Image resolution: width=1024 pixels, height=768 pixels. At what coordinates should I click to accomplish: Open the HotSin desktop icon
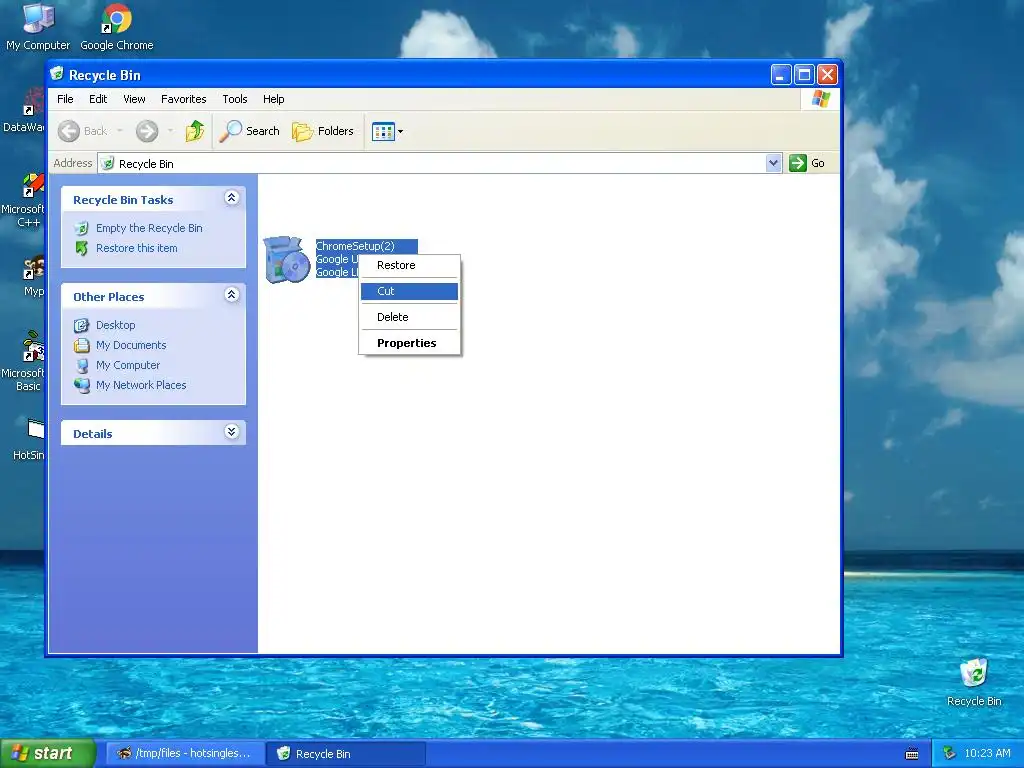30,439
